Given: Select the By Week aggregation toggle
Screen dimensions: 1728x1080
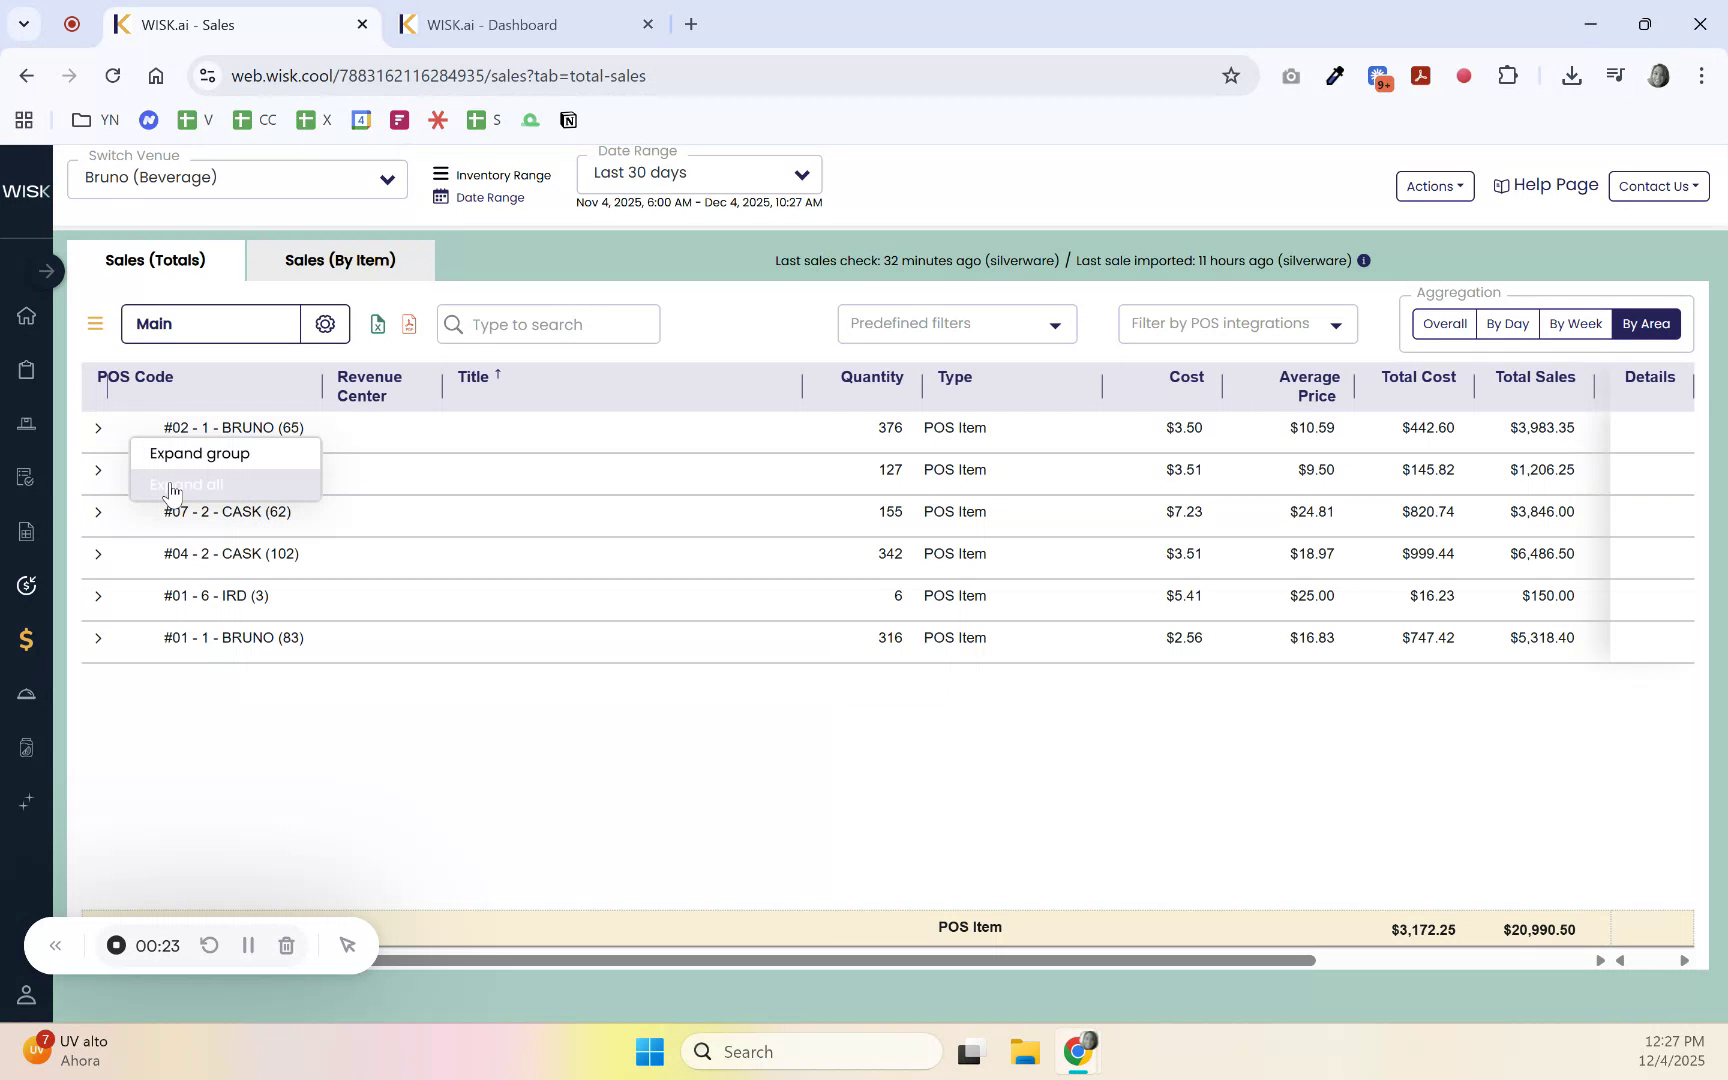Looking at the screenshot, I should click(1574, 323).
